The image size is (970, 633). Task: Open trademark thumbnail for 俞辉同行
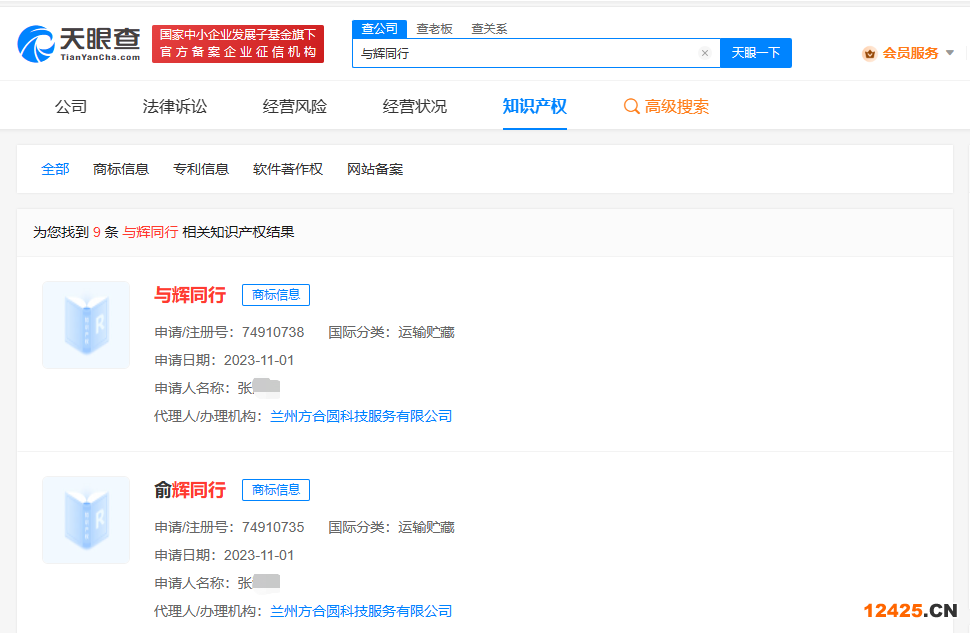pos(86,520)
